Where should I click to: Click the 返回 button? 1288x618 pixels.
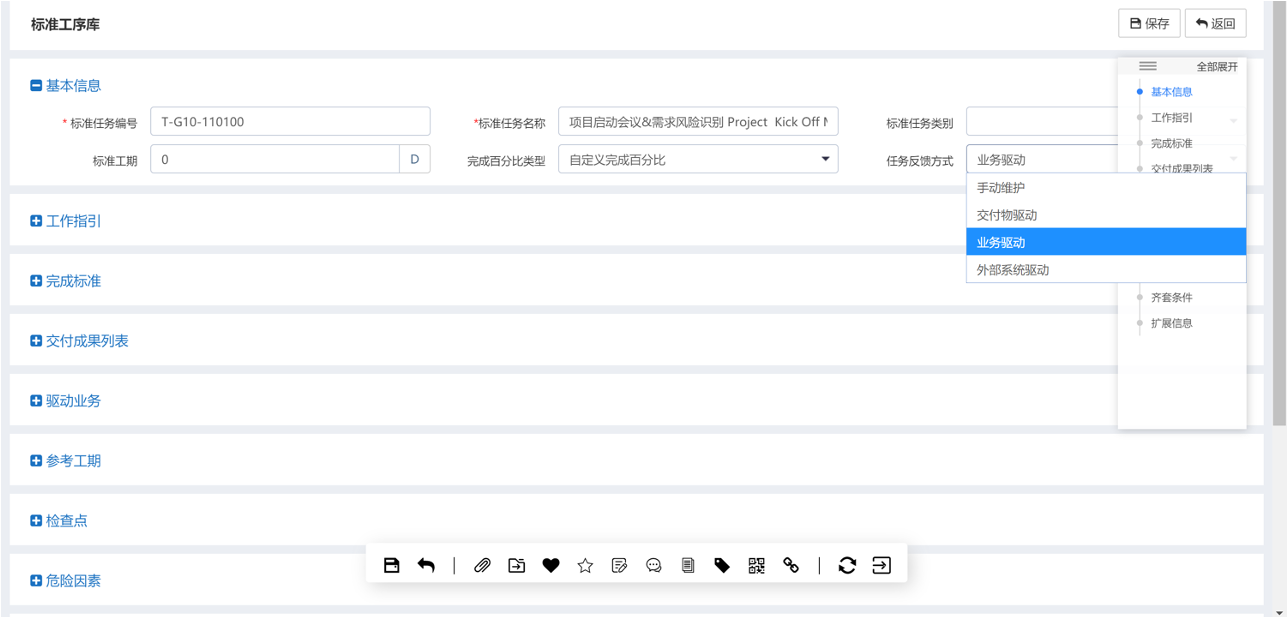(x=1215, y=23)
